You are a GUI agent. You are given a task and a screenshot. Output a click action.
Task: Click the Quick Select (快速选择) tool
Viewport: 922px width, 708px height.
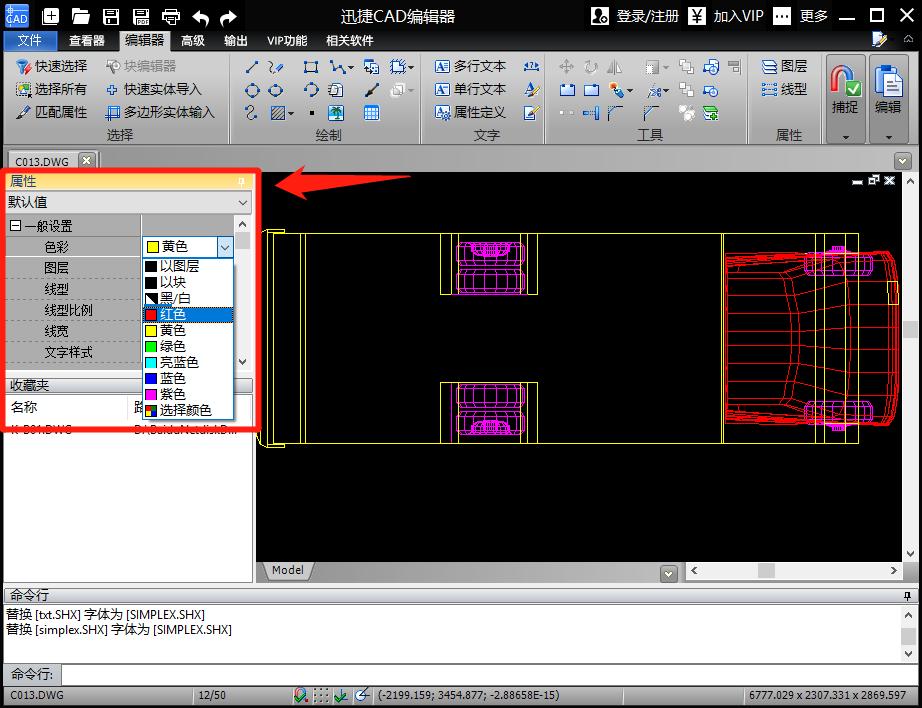(x=52, y=66)
